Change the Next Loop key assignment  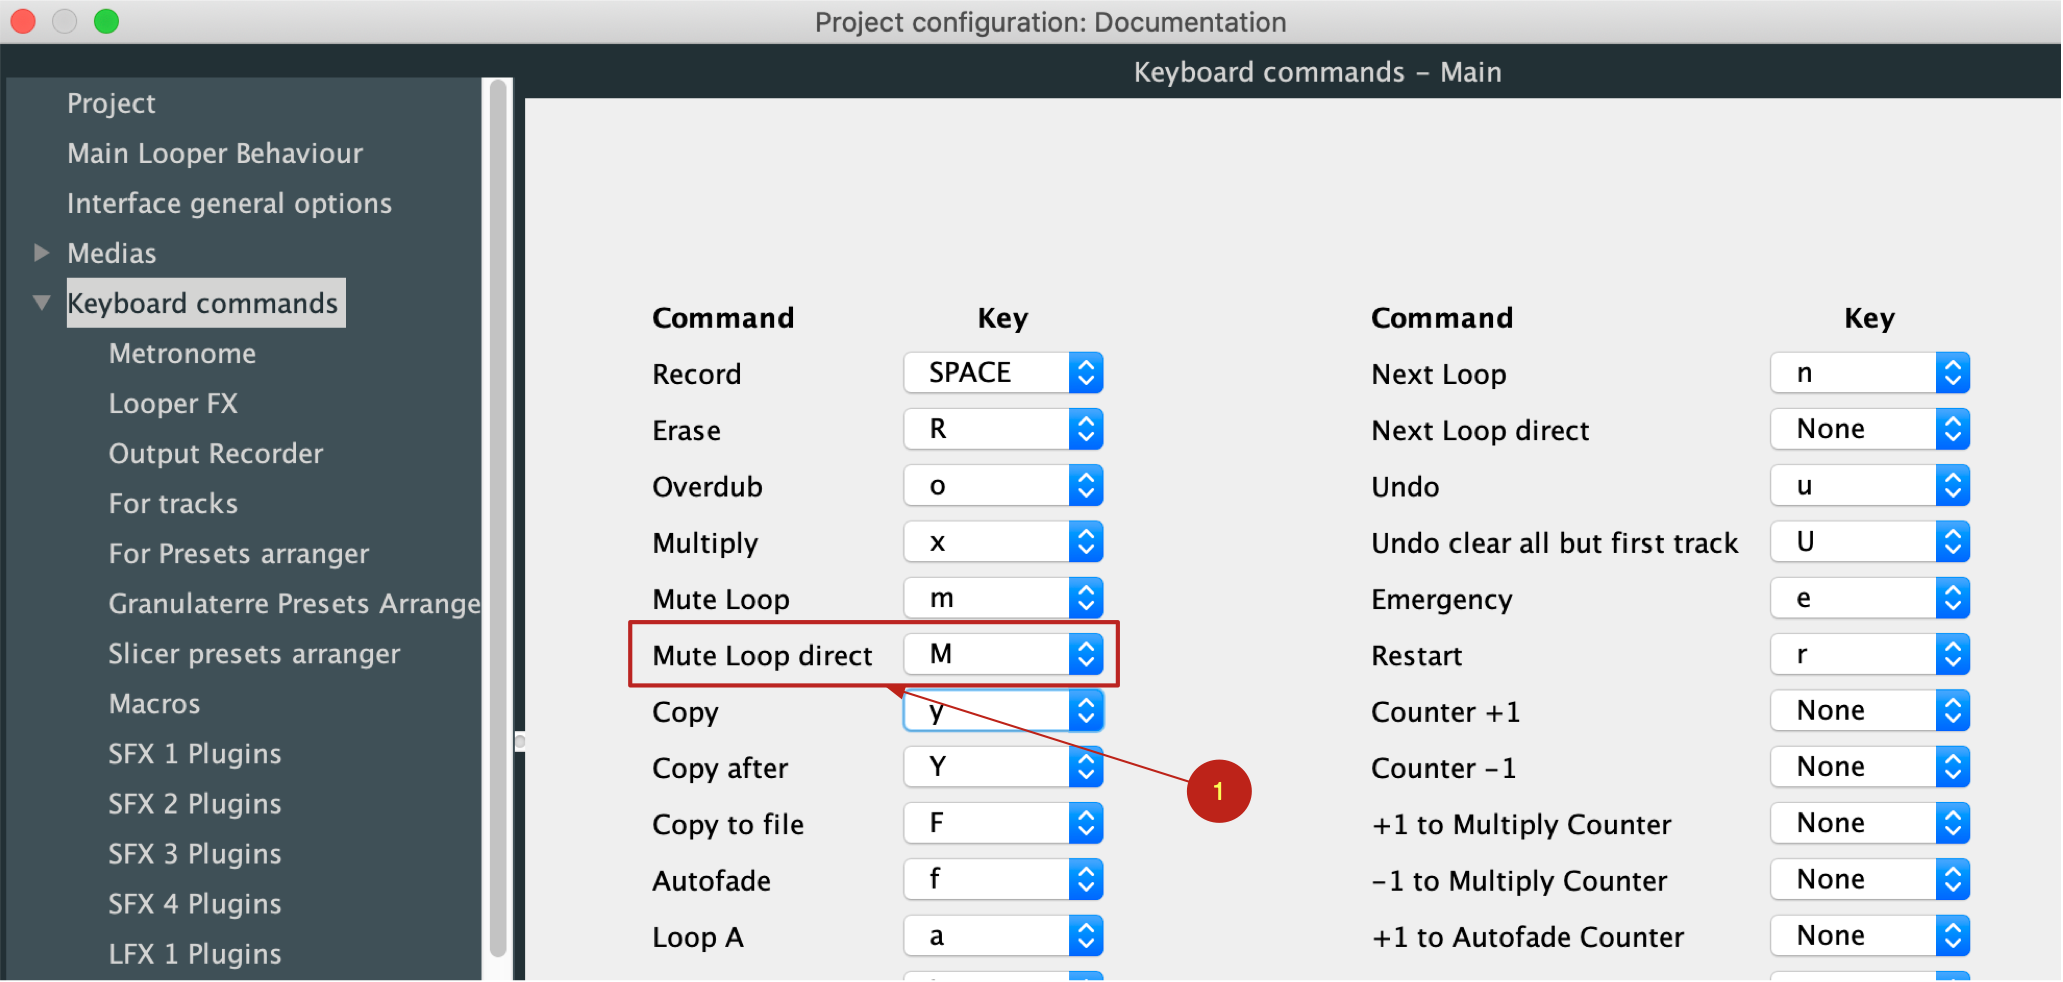coord(1870,373)
